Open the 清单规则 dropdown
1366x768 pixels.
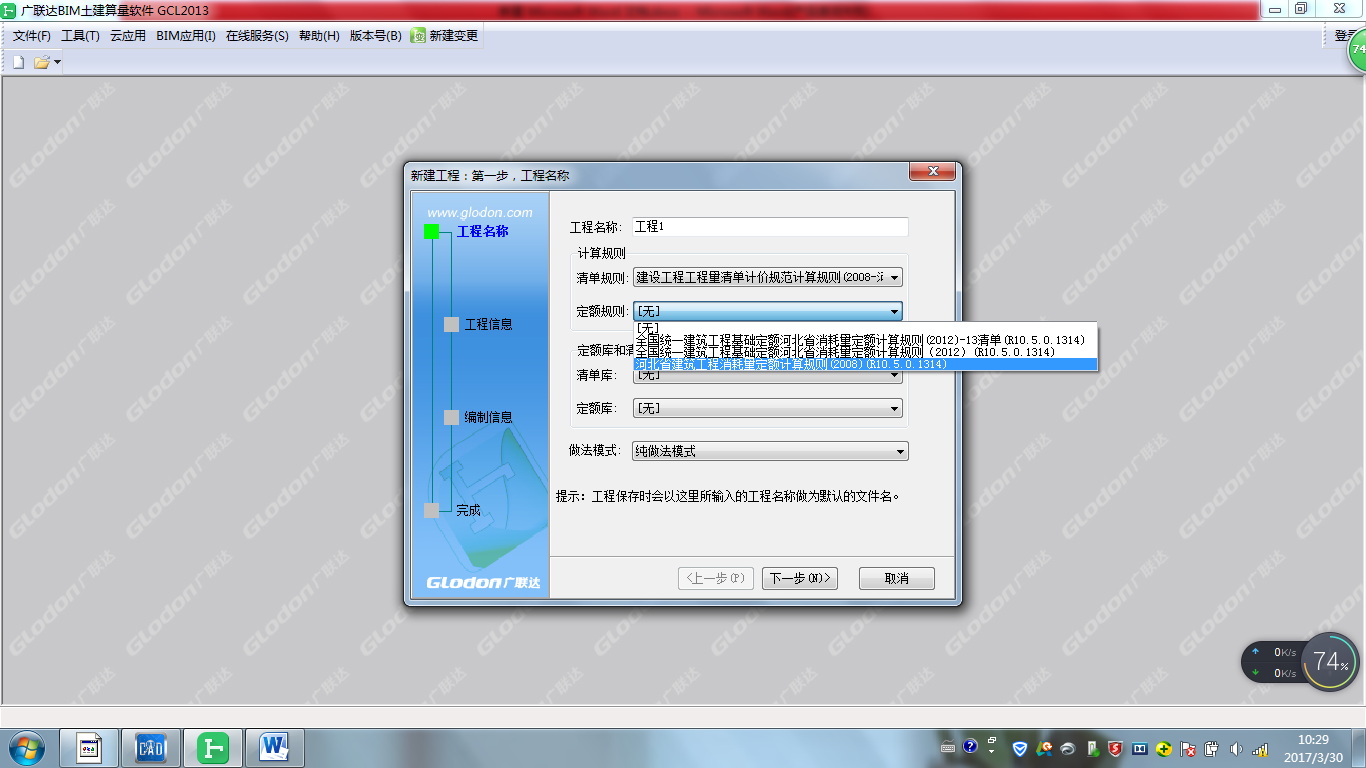(x=768, y=277)
